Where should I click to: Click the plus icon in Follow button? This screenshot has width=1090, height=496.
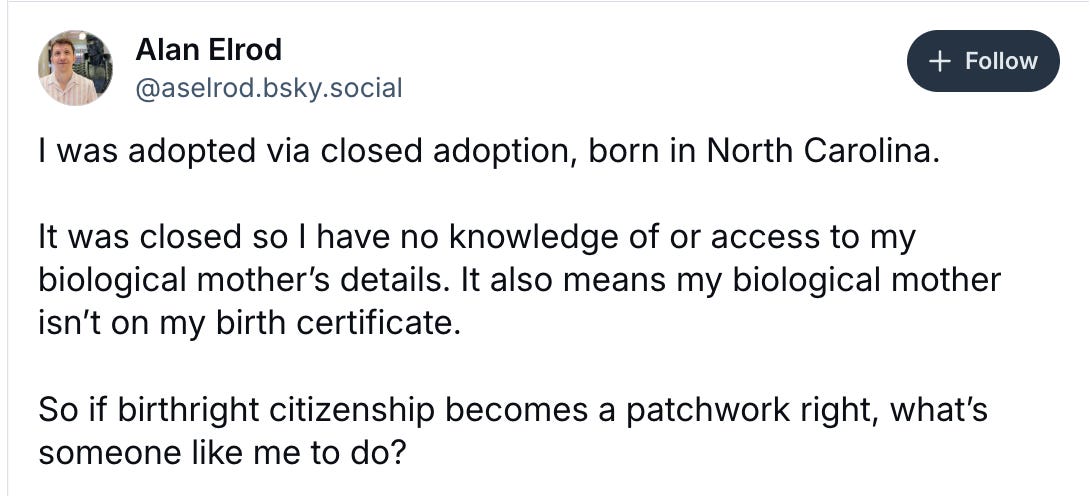point(940,61)
